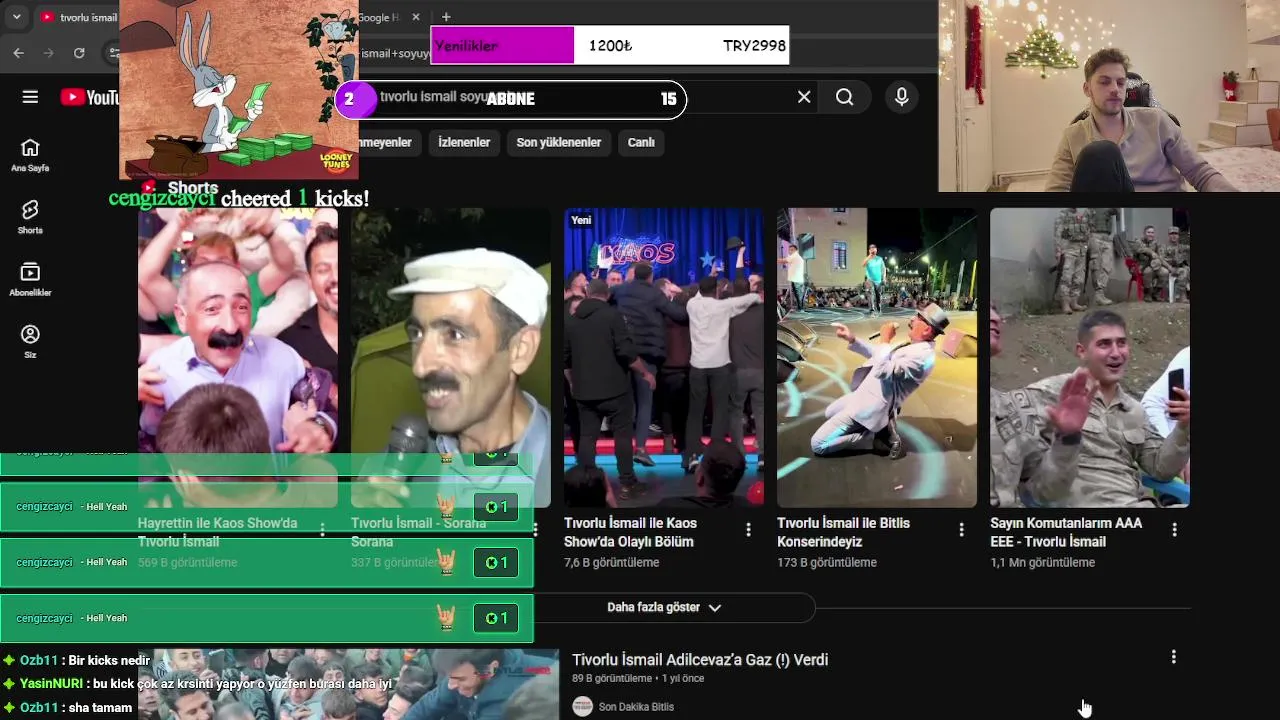This screenshot has width=1280, height=720.
Task: Start voice search with microphone icon
Action: tap(902, 97)
